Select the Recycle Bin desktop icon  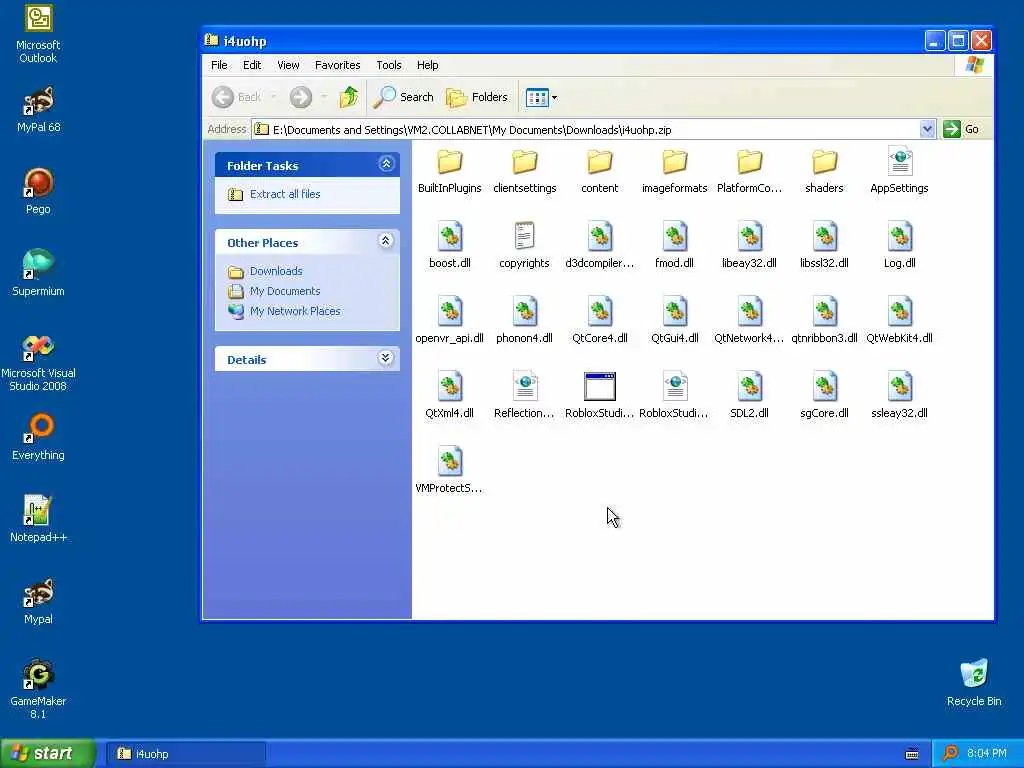tap(974, 682)
